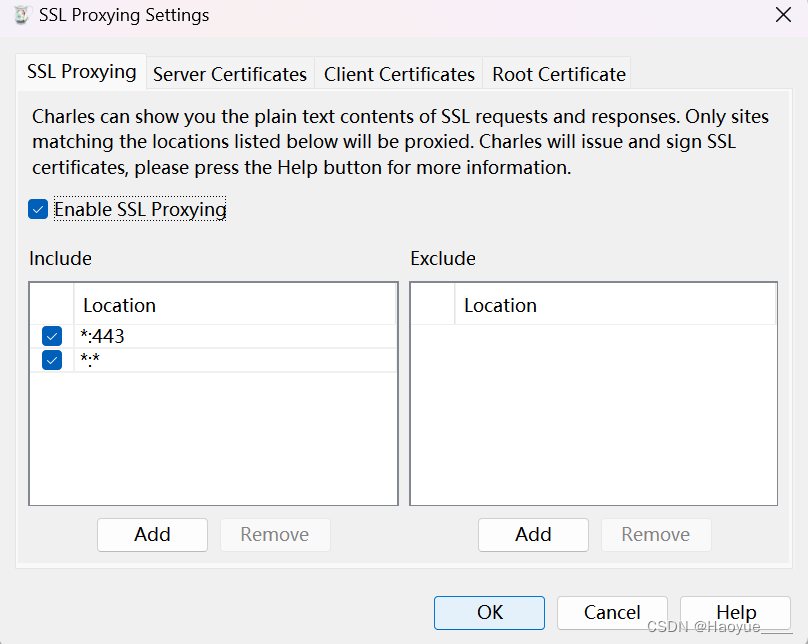Screen dimensions: 808x644
Task: Open the Client Certificates tab
Action: click(x=399, y=74)
